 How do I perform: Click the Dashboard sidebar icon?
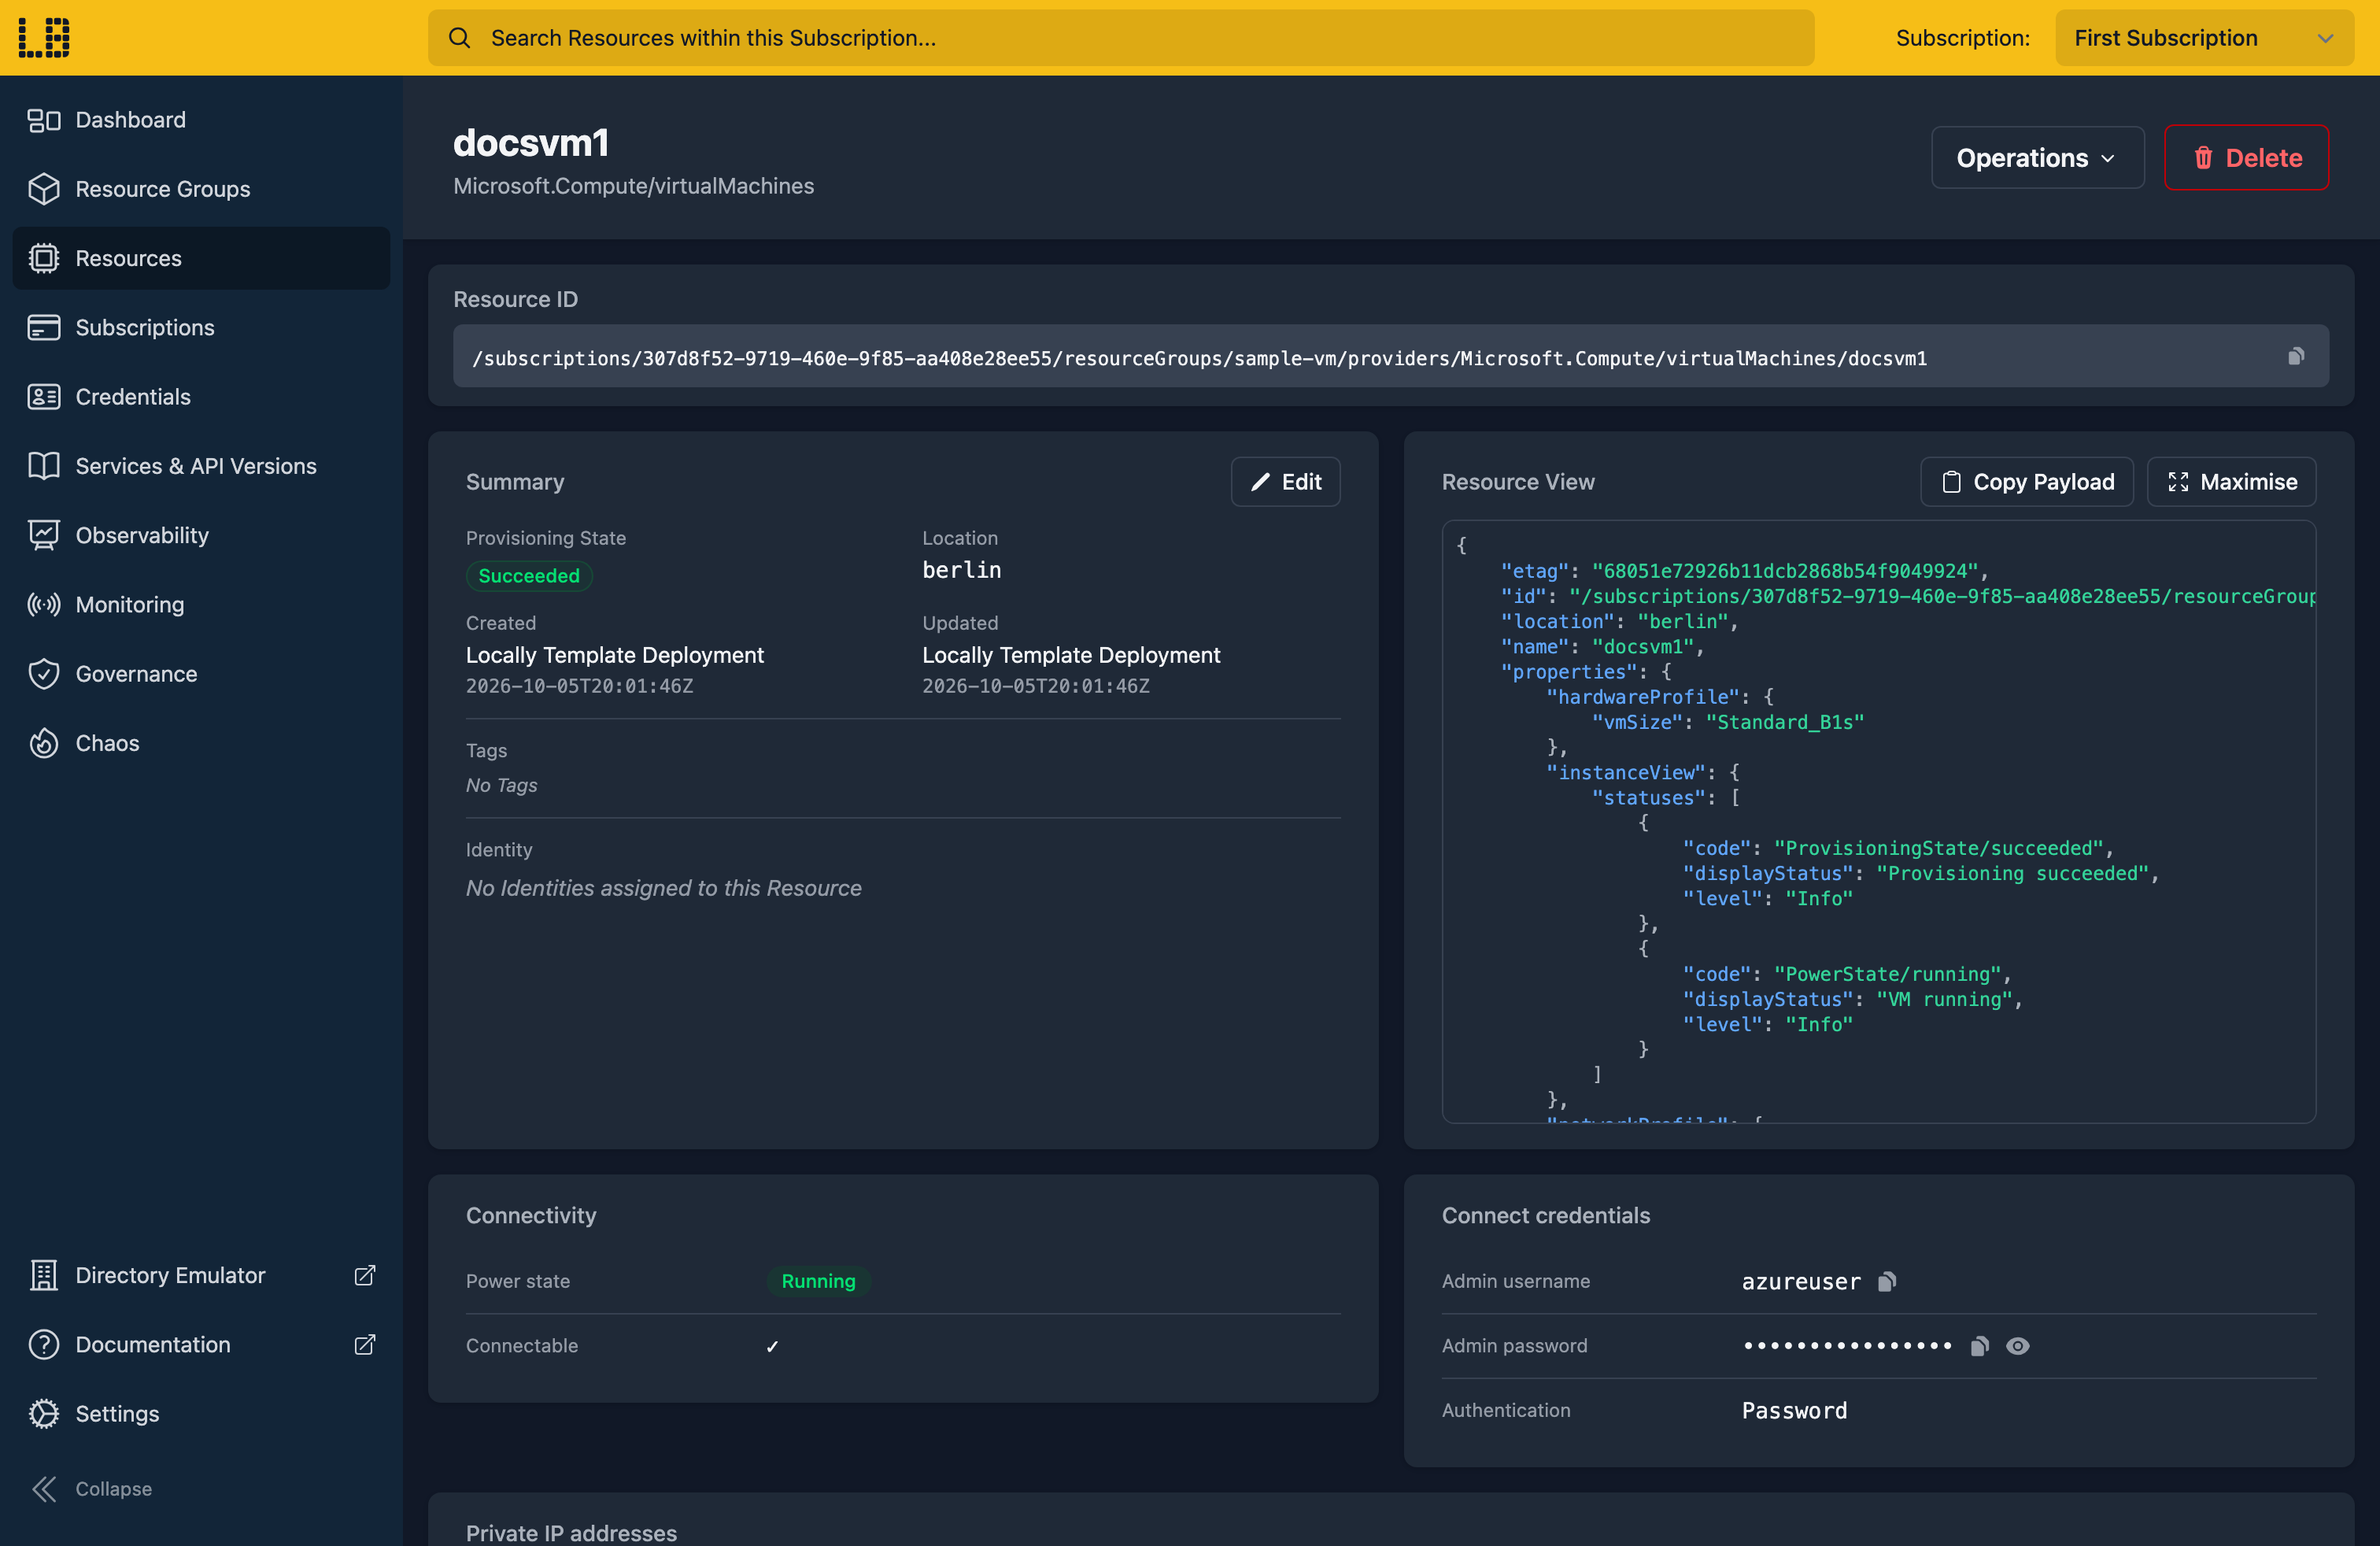tap(44, 120)
